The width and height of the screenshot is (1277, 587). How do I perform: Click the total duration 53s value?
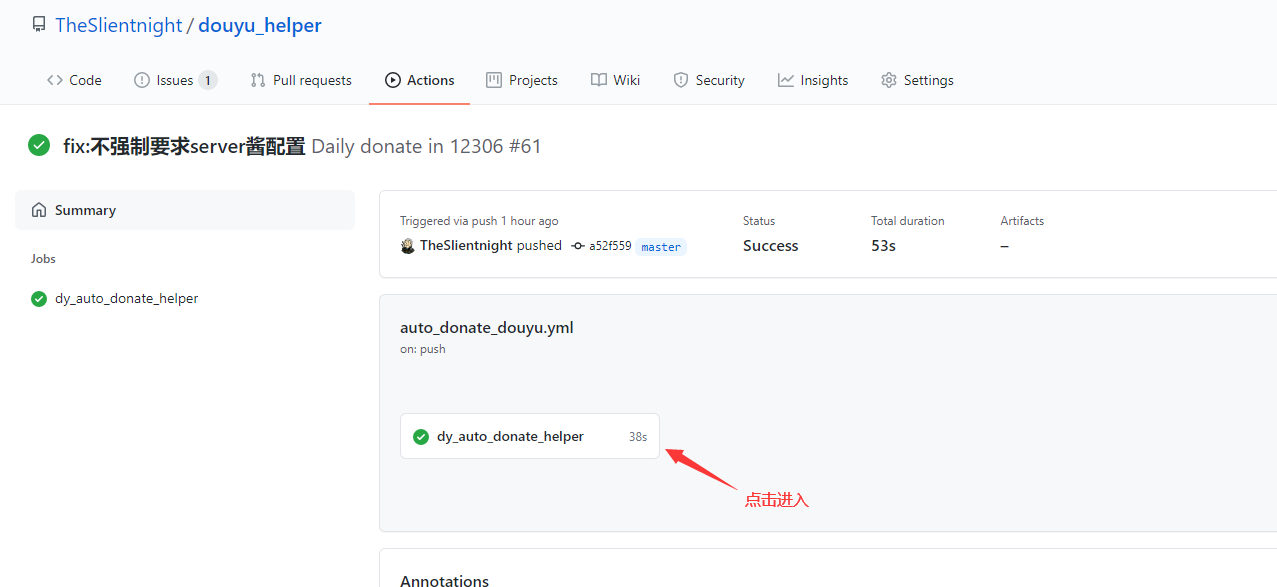[x=883, y=246]
